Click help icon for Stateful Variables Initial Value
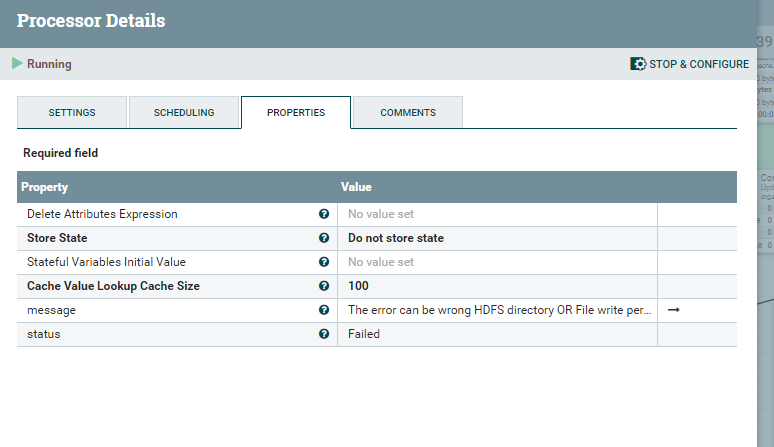The height and width of the screenshot is (447, 774). point(324,262)
